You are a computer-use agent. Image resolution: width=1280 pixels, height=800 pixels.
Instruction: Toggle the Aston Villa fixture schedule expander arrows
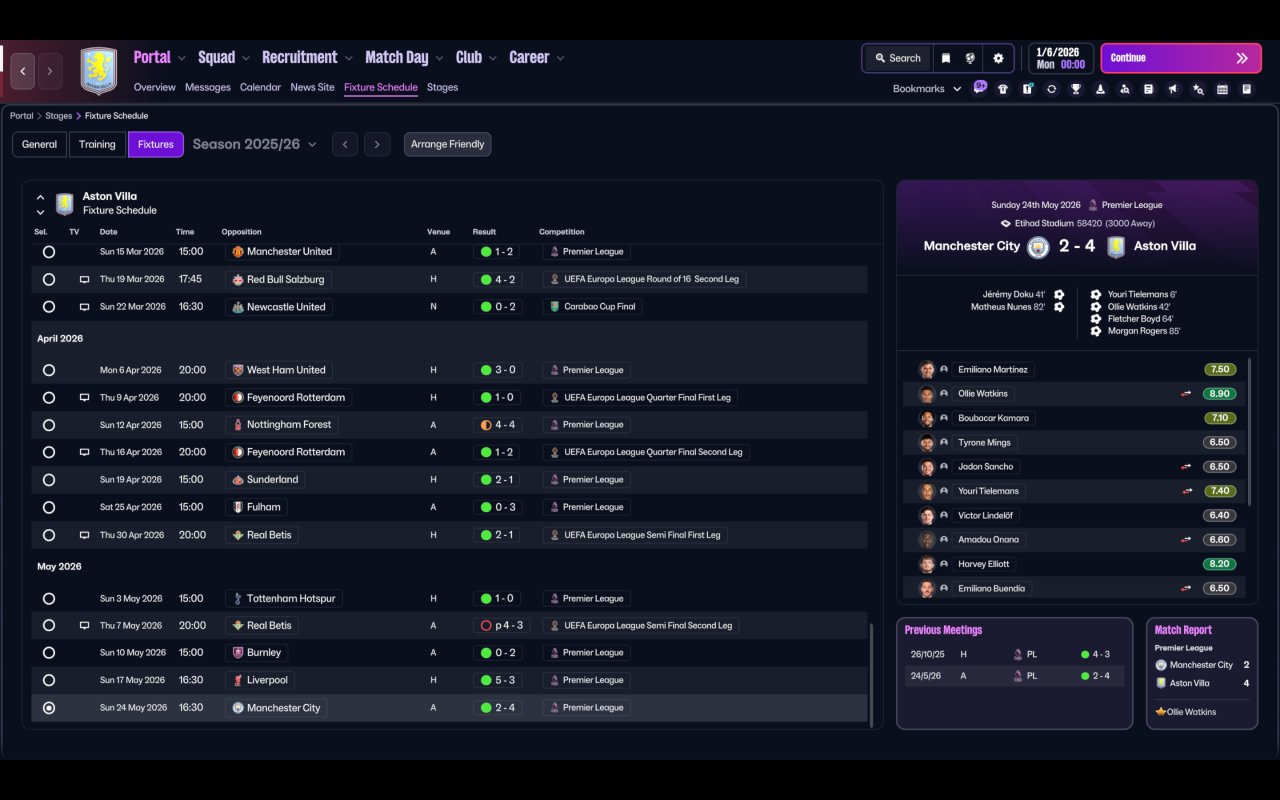pyautogui.click(x=40, y=204)
